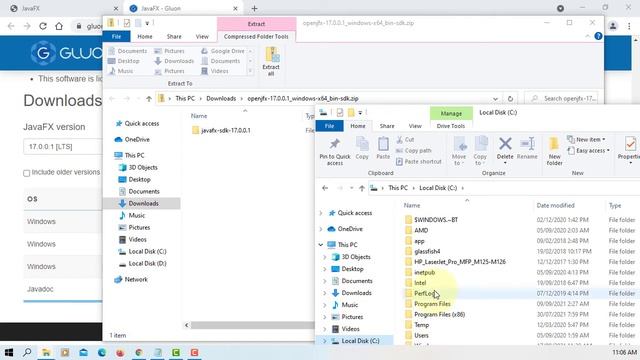
Task: Switch to the JavaFX - Gluon browser tab
Action: point(184,8)
